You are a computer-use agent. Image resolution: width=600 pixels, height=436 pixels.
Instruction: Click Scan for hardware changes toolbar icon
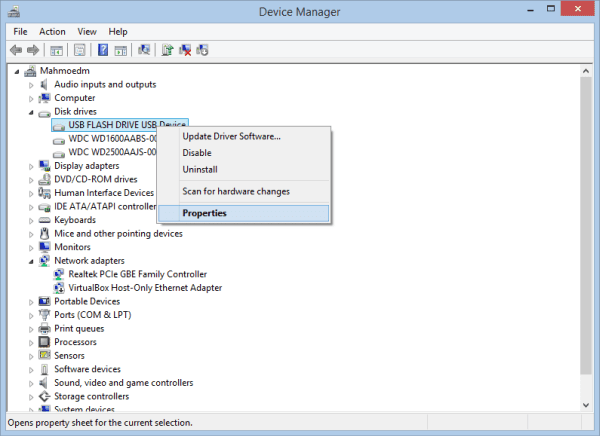pyautogui.click(x=144, y=50)
